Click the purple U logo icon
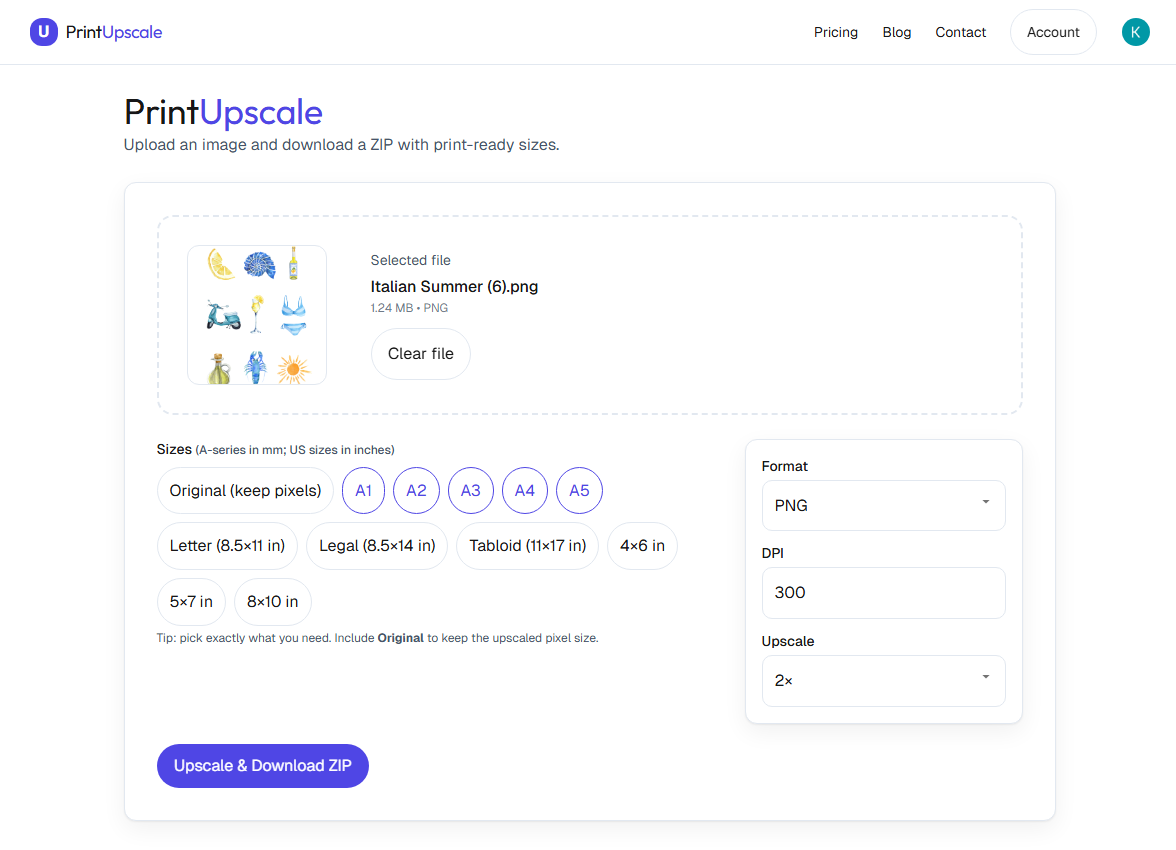 coord(44,32)
